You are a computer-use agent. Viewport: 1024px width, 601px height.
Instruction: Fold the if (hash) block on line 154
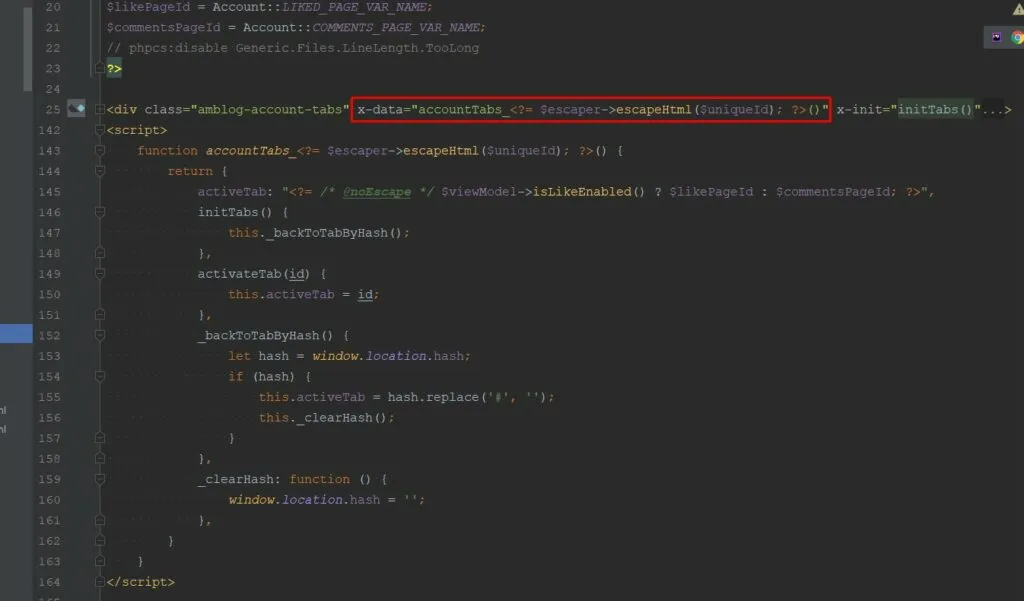tap(99, 376)
